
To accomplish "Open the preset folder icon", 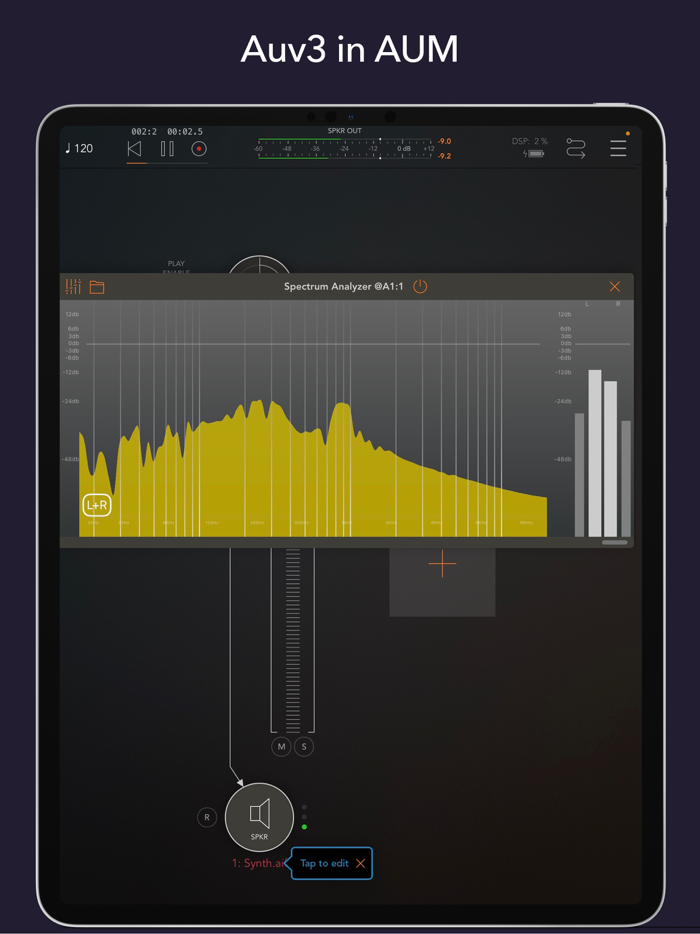I will [x=97, y=287].
